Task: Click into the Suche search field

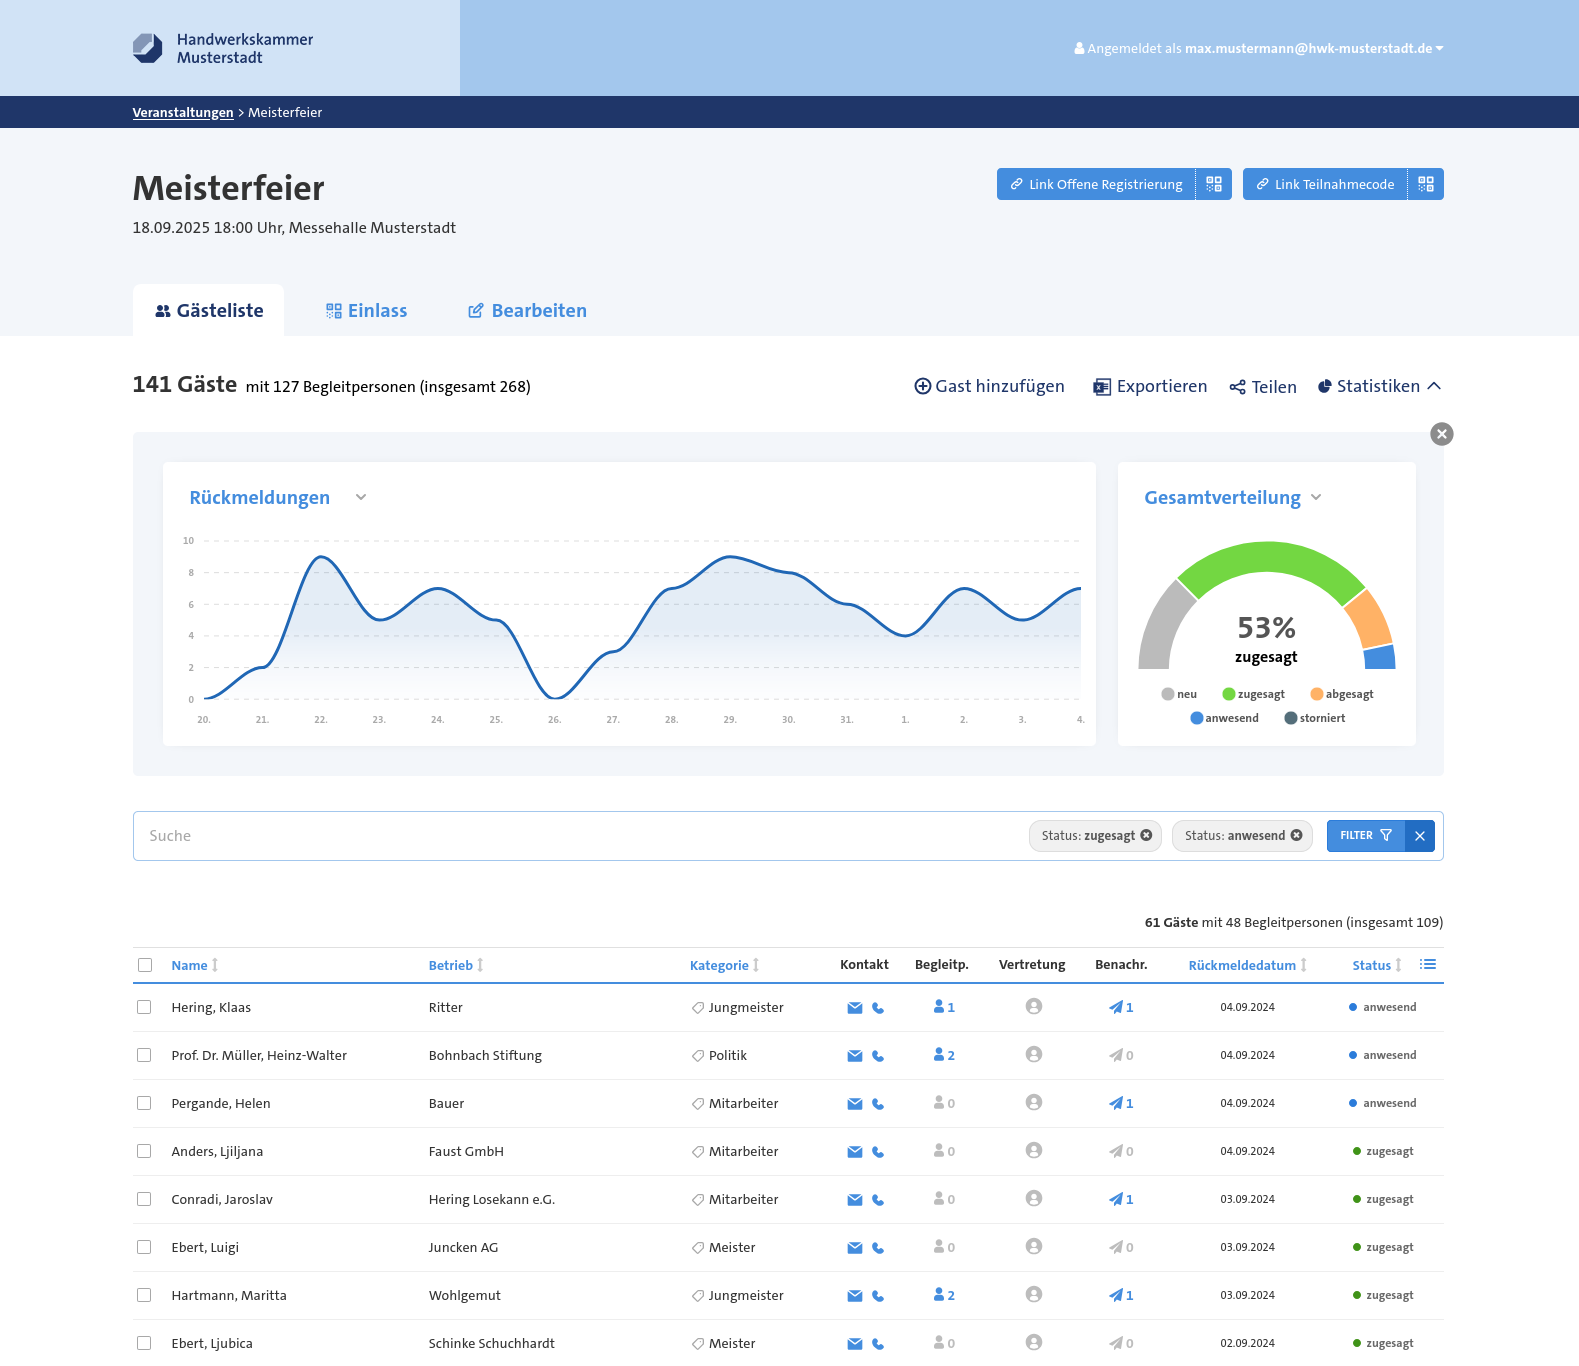Action: [x=580, y=836]
